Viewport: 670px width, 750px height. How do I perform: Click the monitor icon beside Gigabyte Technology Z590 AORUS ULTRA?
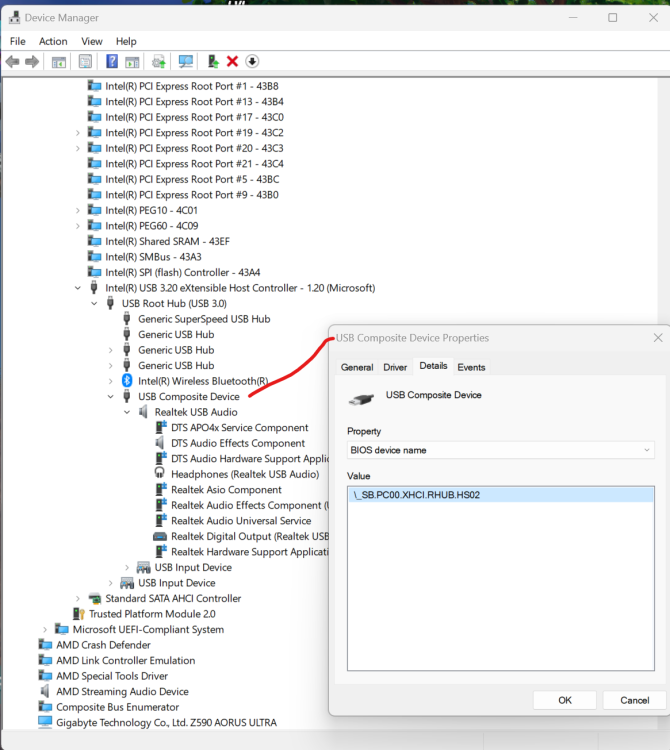click(45, 722)
